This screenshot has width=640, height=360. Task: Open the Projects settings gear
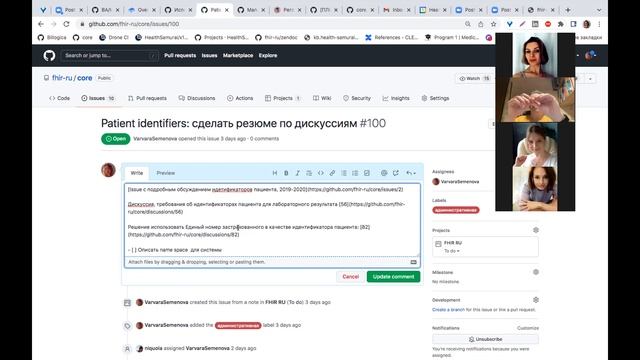tap(536, 230)
